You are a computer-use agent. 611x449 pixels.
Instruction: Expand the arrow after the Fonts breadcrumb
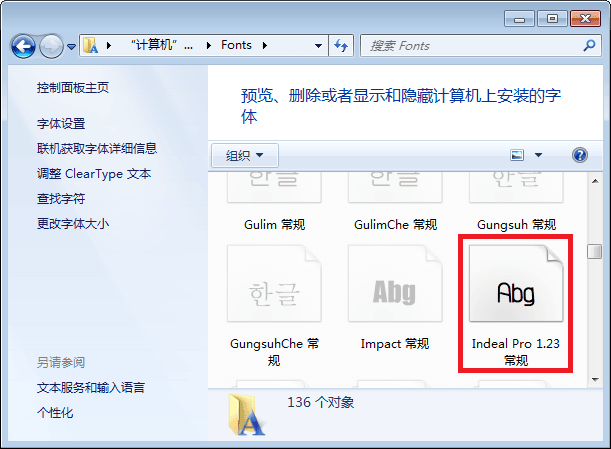(265, 46)
